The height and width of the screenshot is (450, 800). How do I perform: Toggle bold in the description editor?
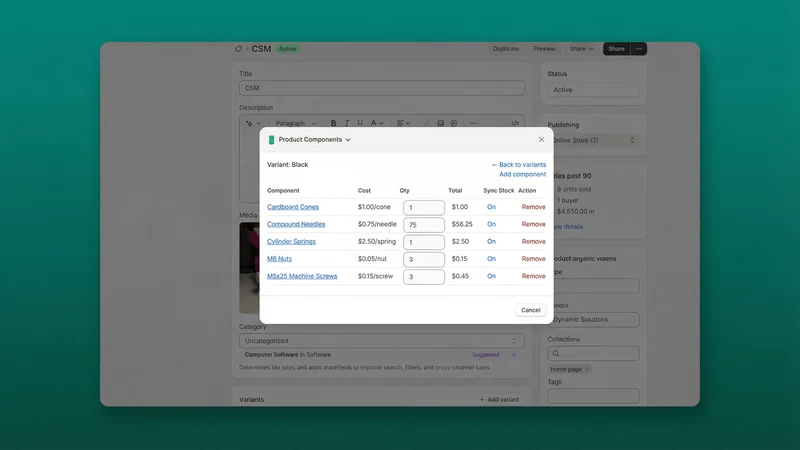tap(333, 123)
